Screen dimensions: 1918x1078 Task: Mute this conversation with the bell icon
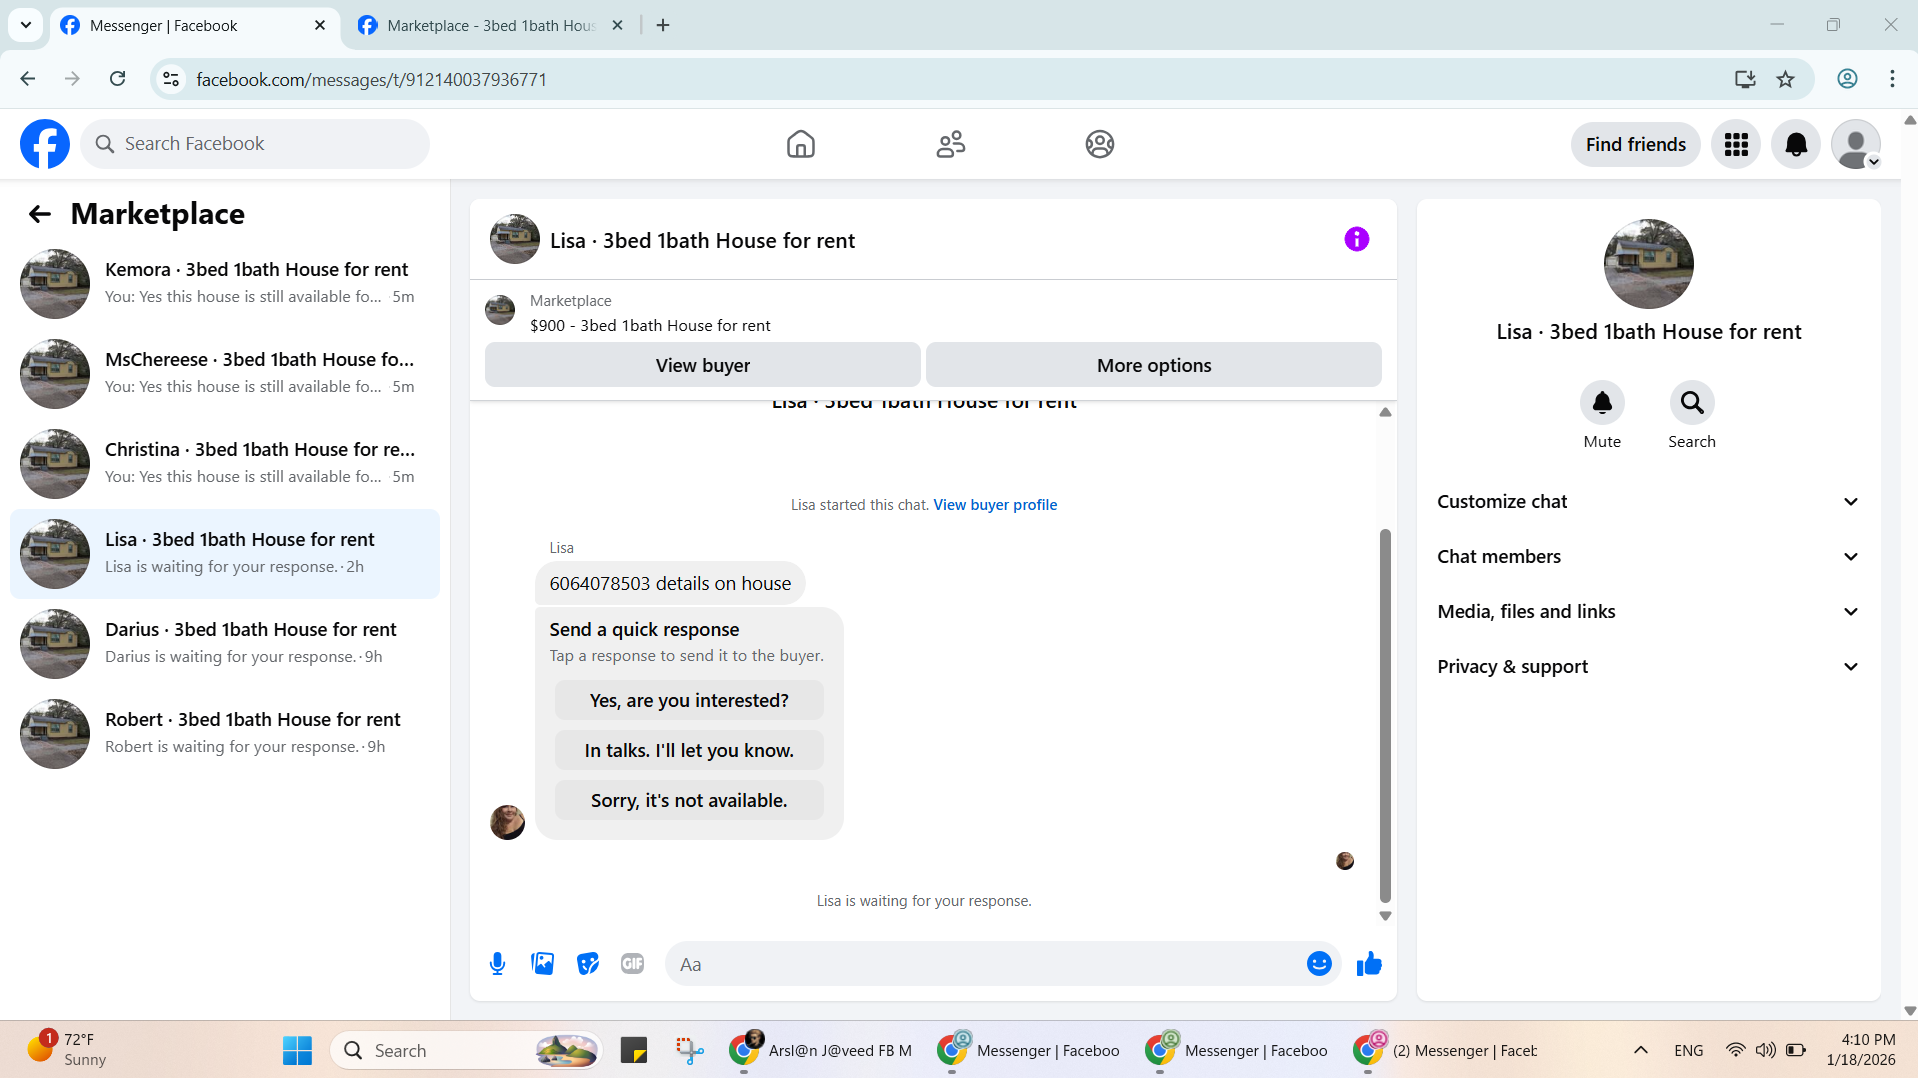(x=1602, y=403)
